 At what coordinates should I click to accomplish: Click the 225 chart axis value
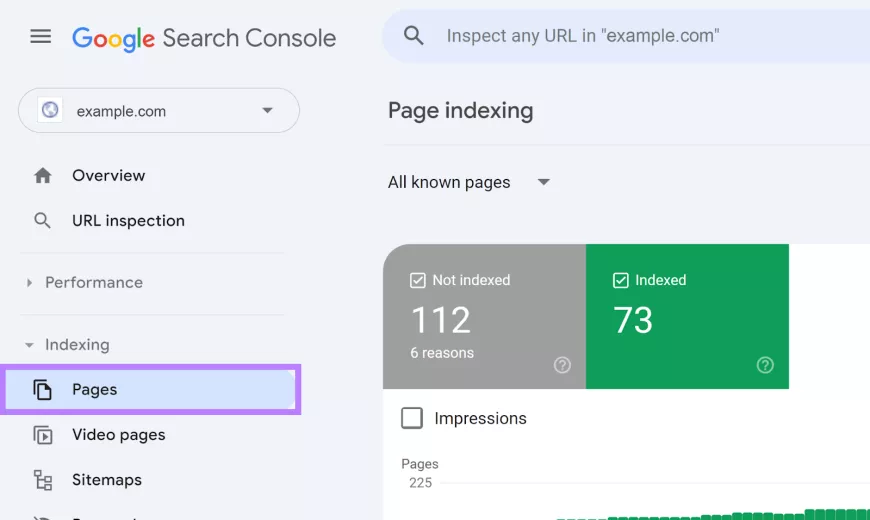point(421,483)
